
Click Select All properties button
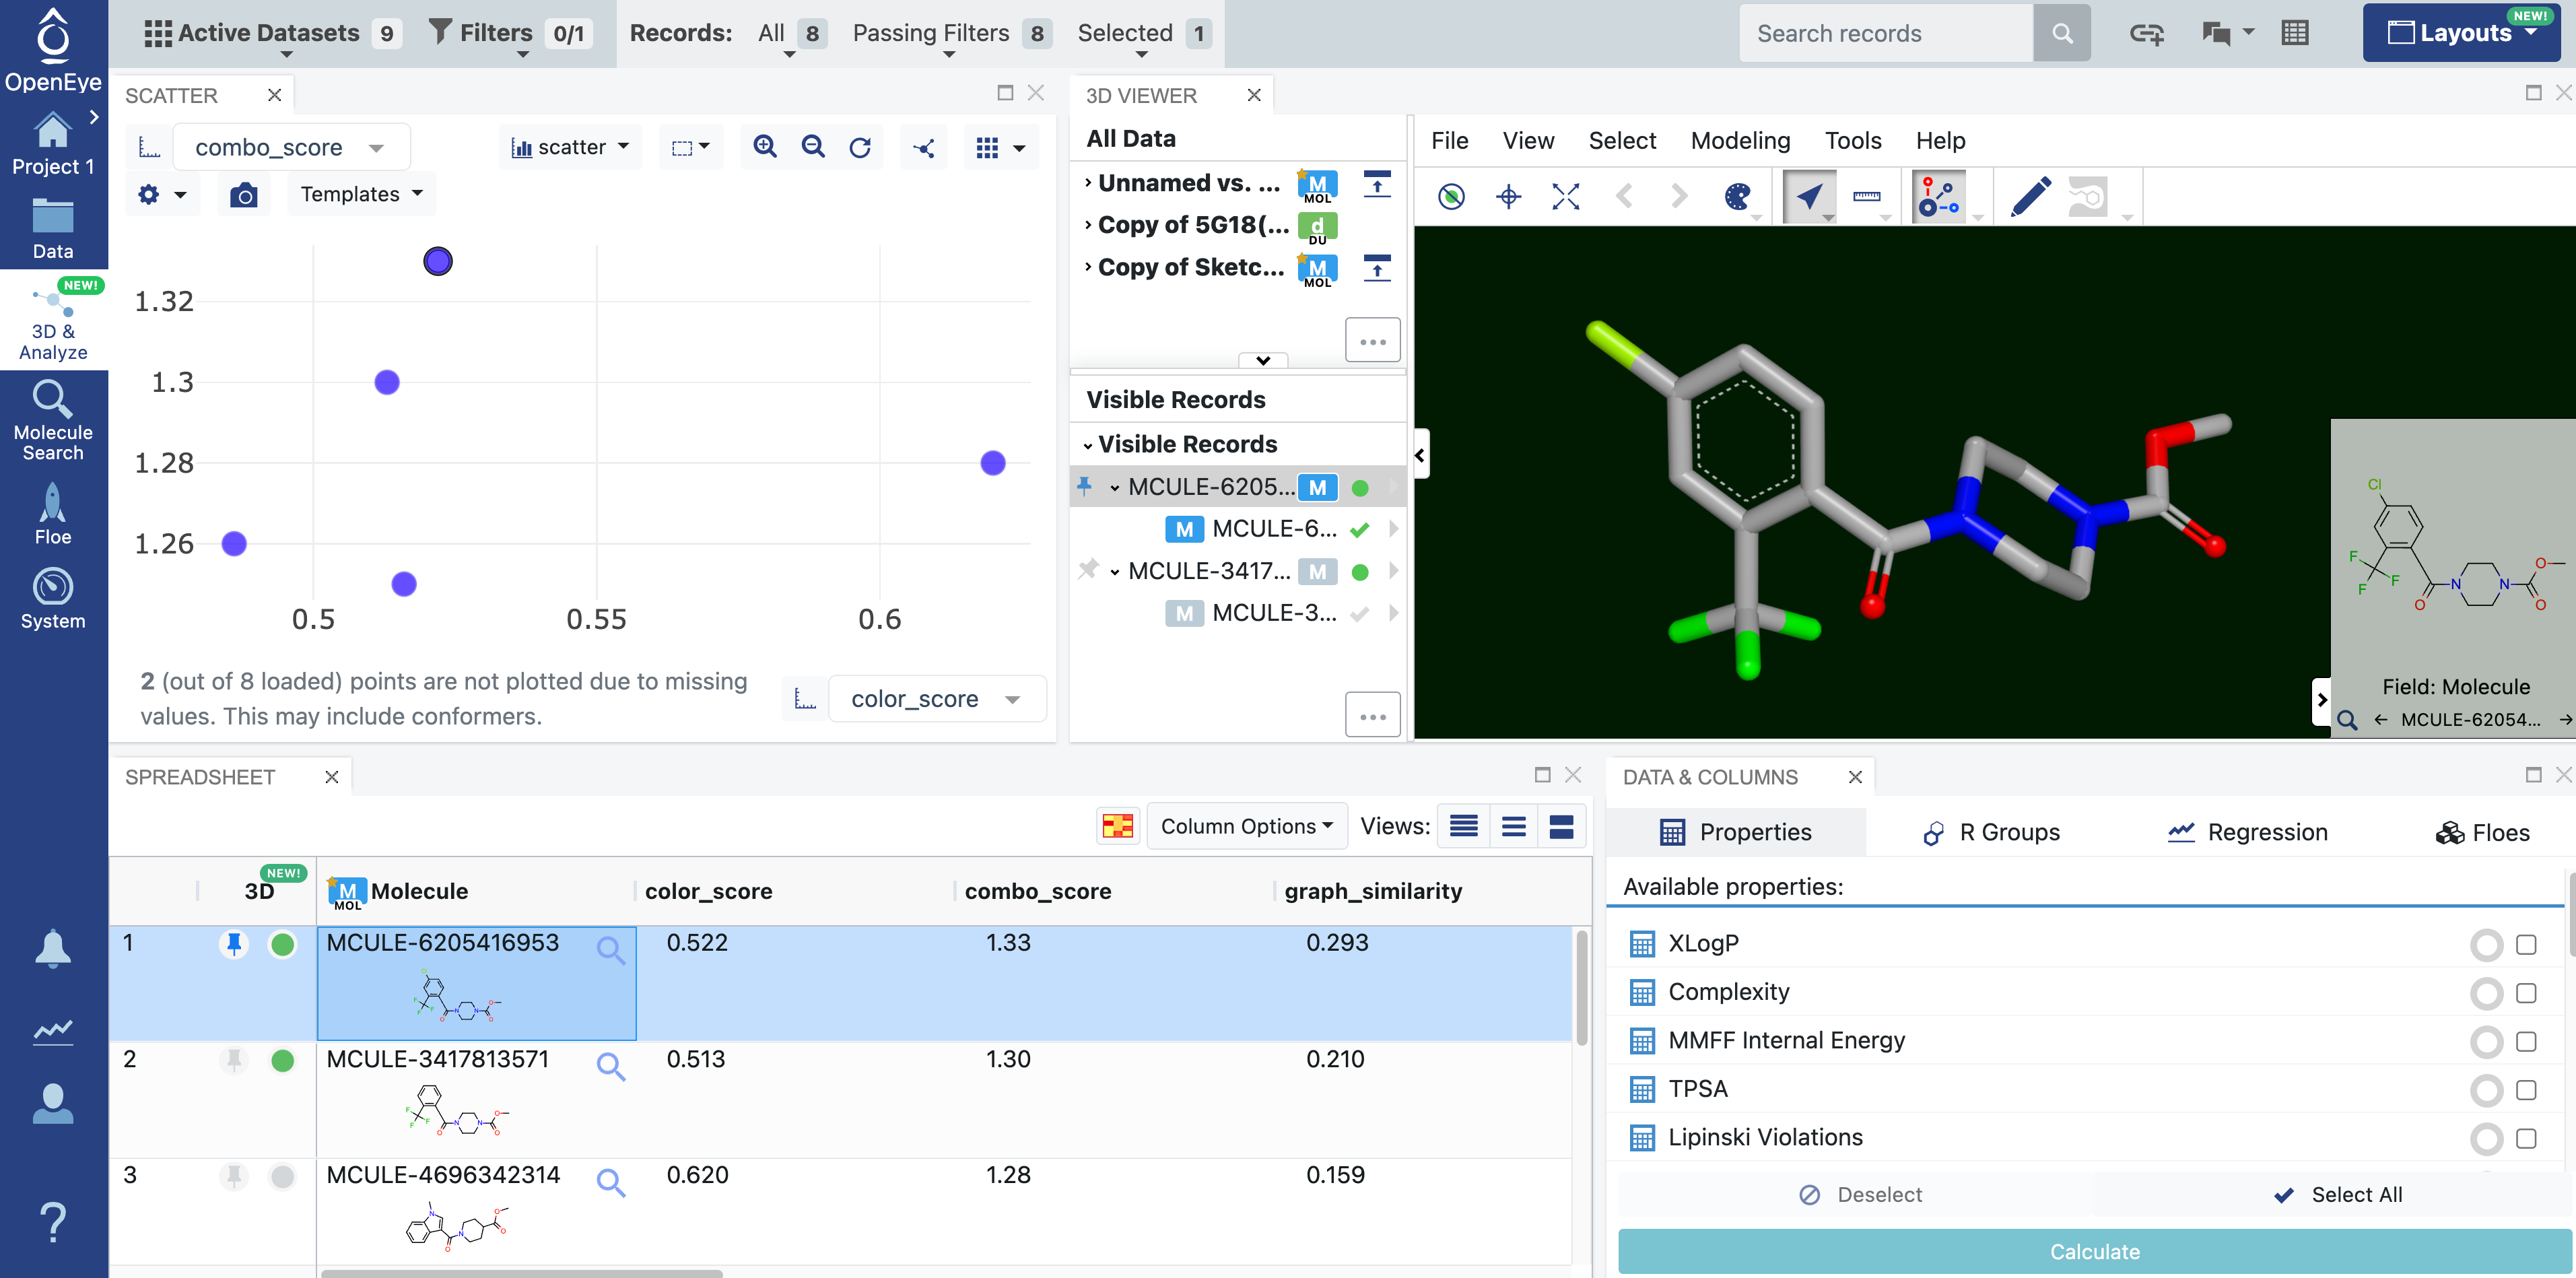coord(2337,1194)
